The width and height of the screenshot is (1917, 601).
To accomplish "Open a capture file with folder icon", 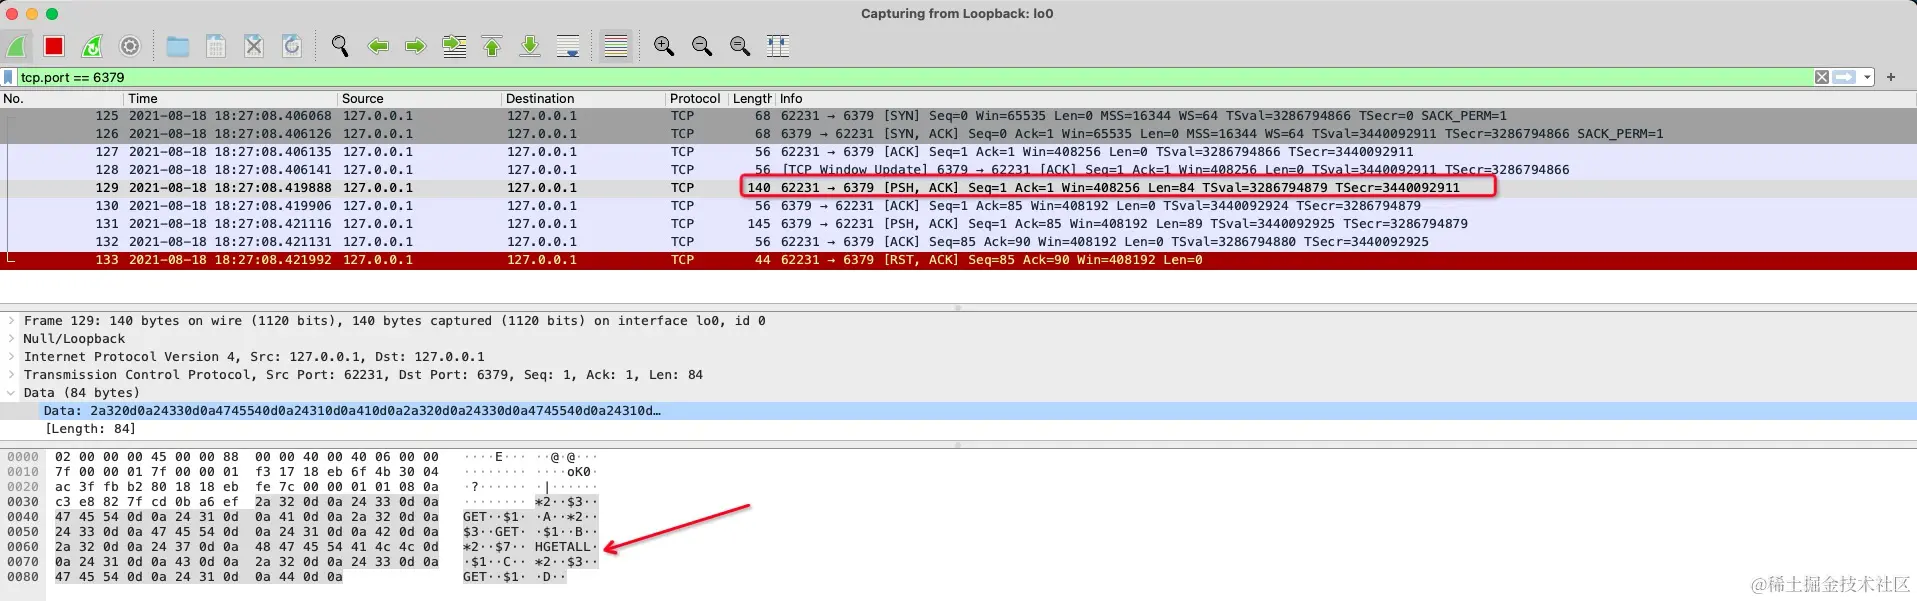I will (178, 46).
